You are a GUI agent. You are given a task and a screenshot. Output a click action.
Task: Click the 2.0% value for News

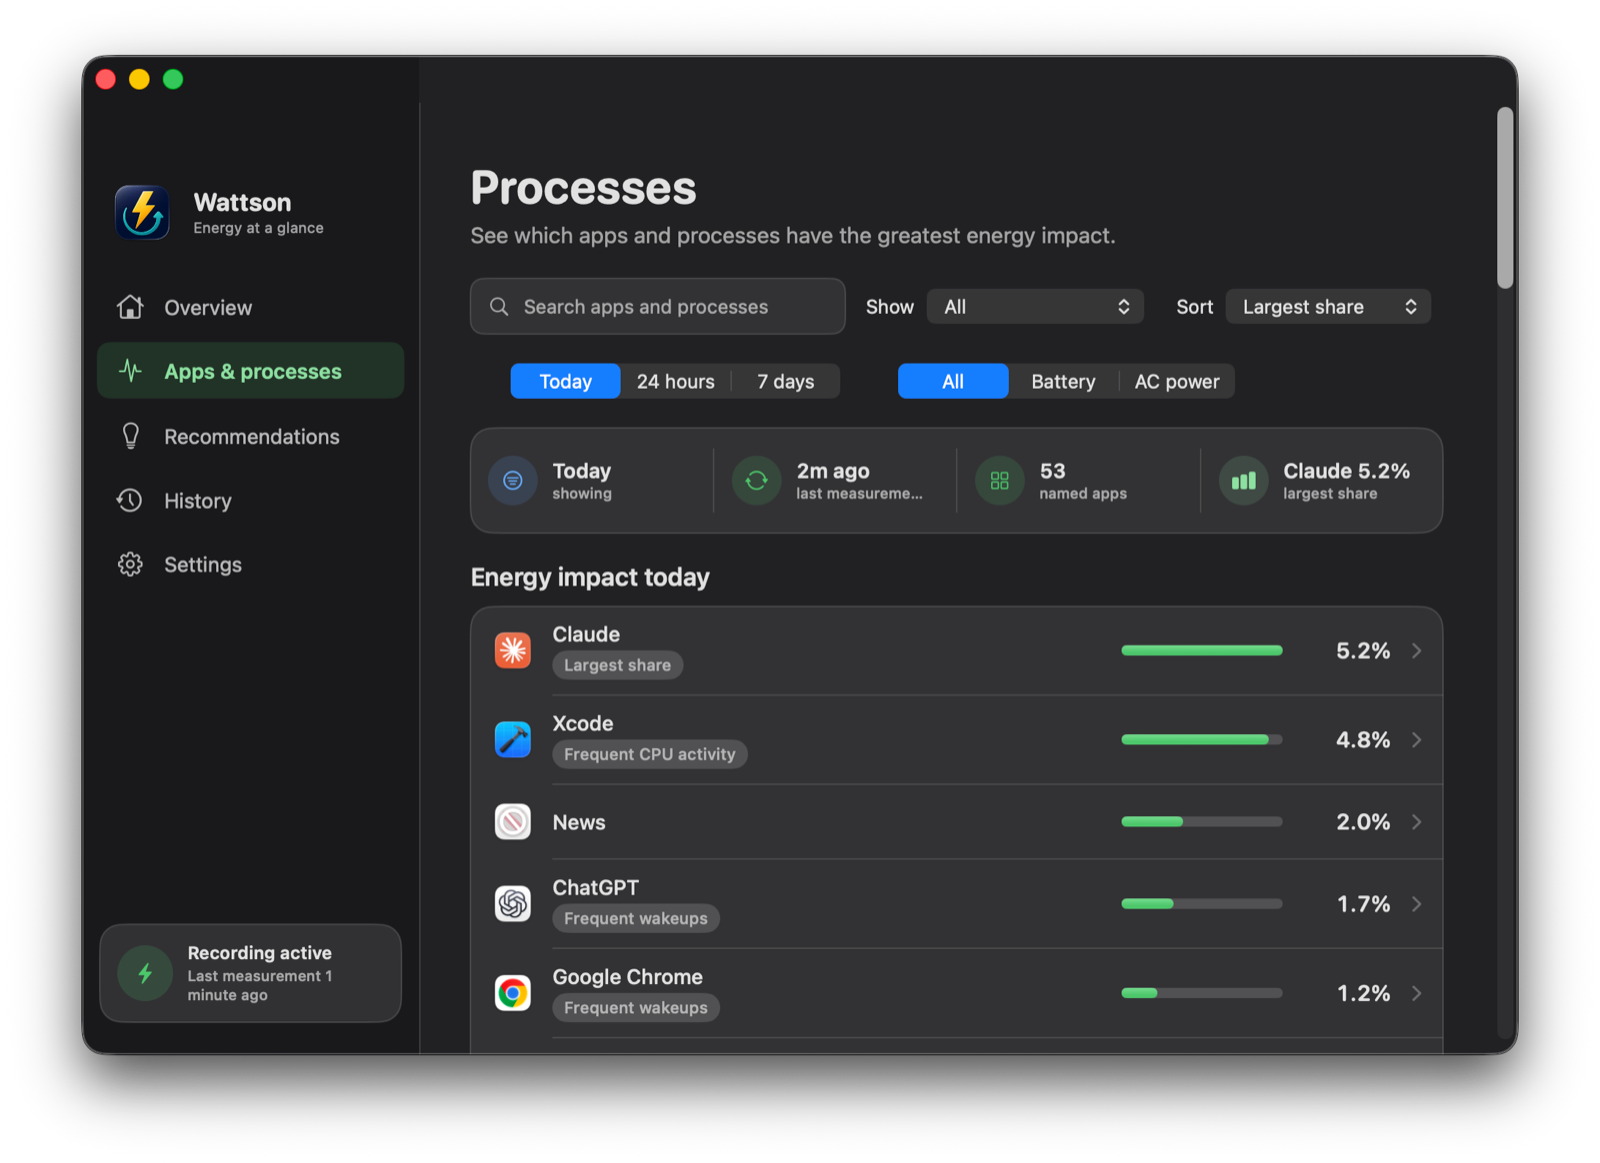coord(1363,822)
